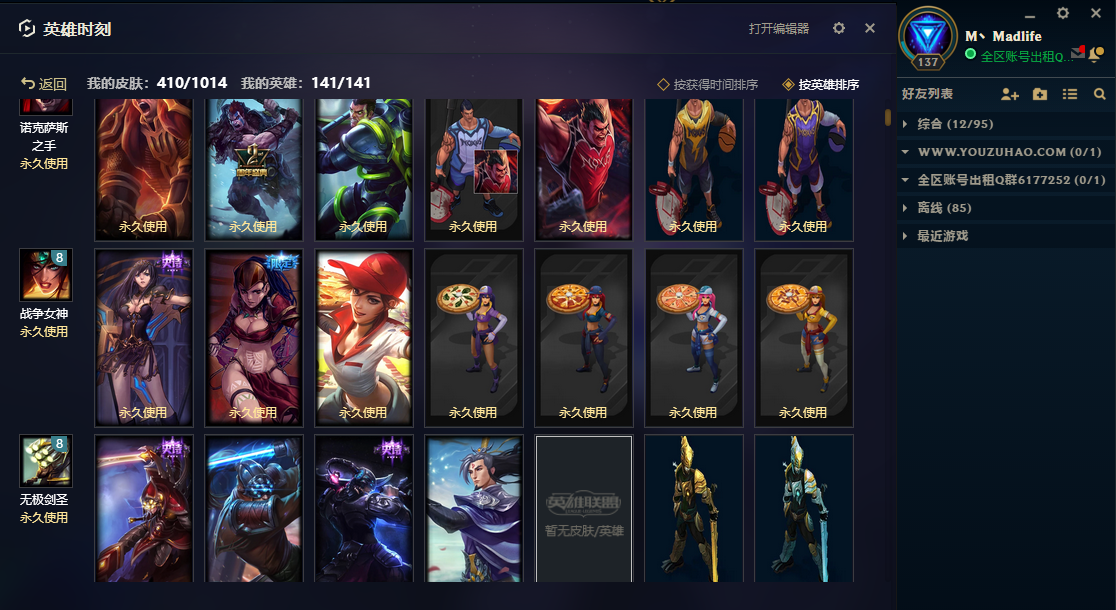Click the friend search magnifier icon

point(1100,94)
